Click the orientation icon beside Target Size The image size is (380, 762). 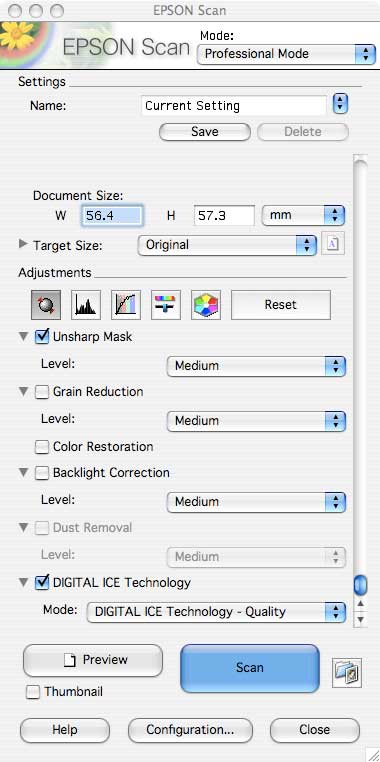[x=333, y=244]
